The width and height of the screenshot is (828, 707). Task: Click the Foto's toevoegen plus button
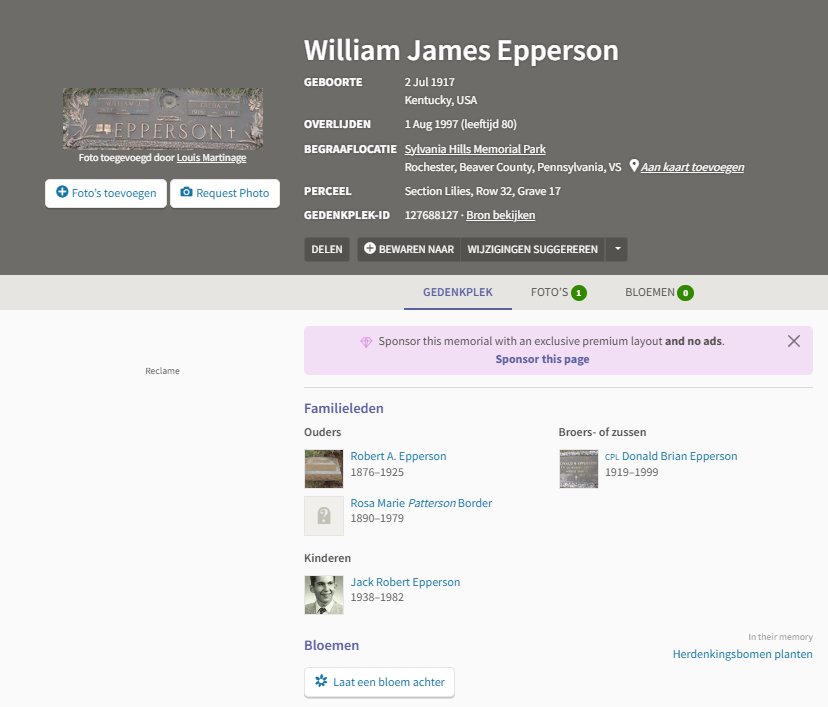pos(106,193)
